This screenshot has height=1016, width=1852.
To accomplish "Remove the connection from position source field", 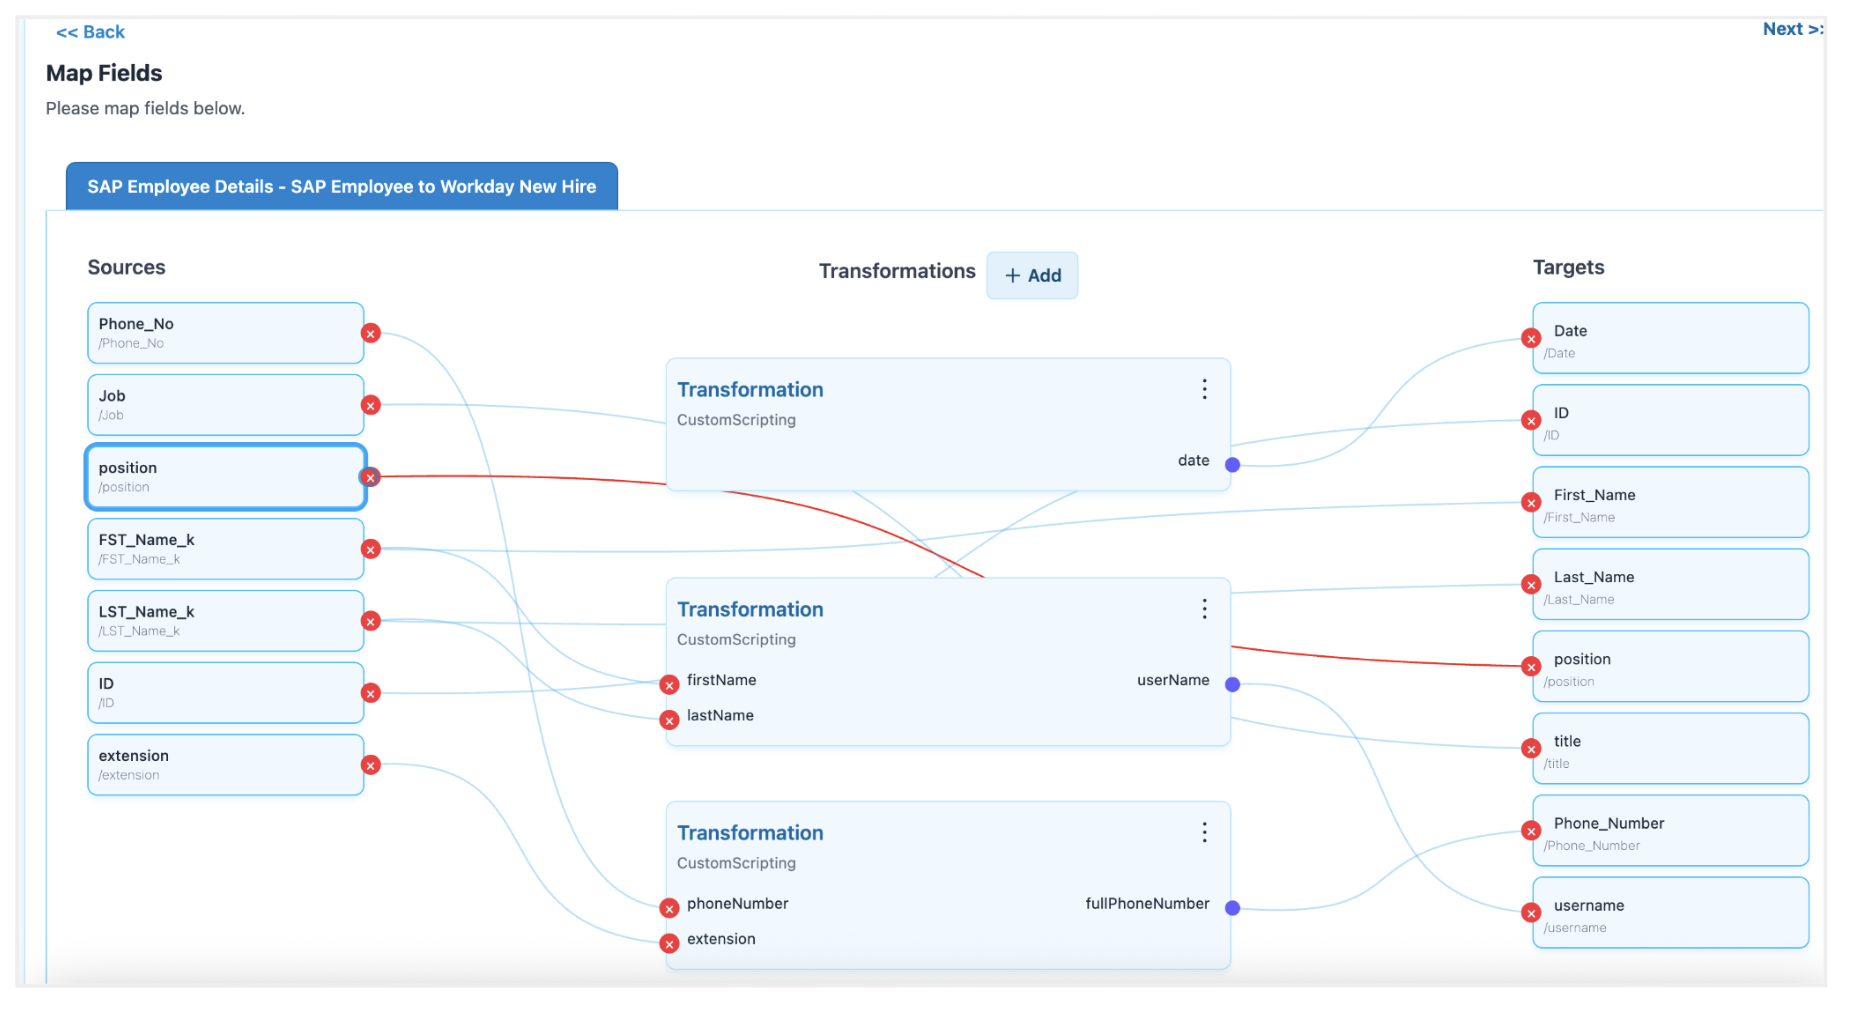I will [371, 477].
